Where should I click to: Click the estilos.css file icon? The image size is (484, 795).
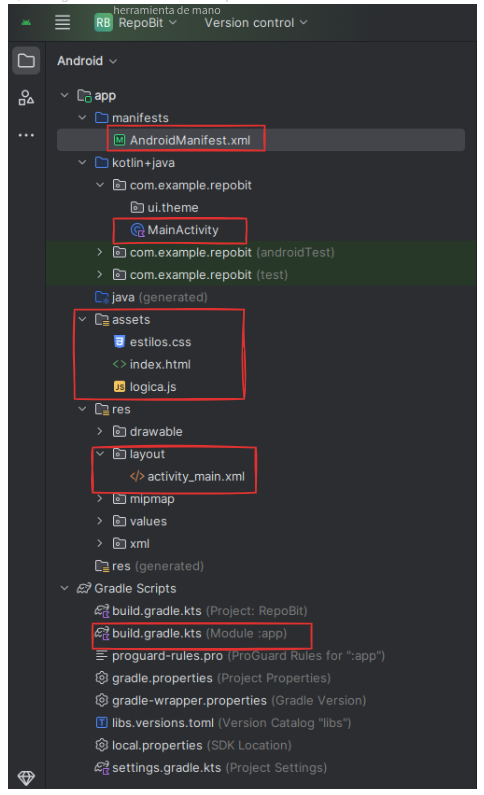[119, 342]
